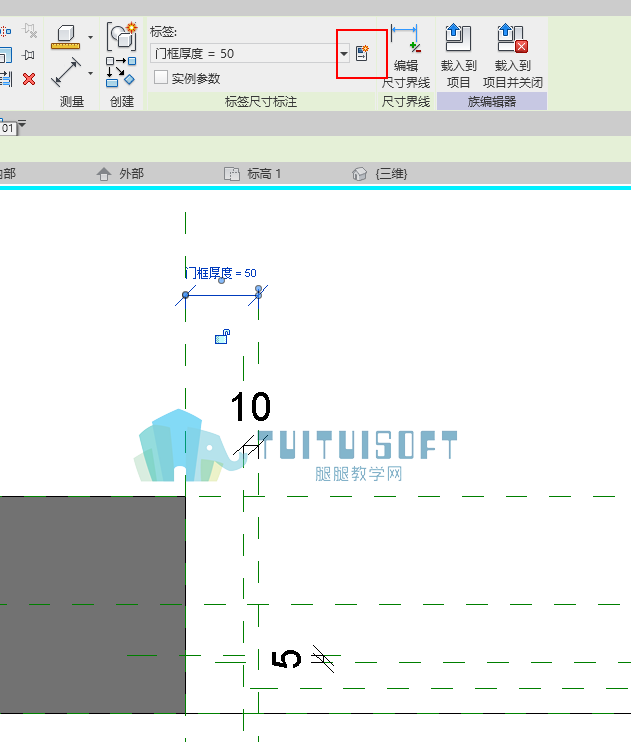Click the measure-between-references ruler tool
631x742 pixels.
click(65, 37)
